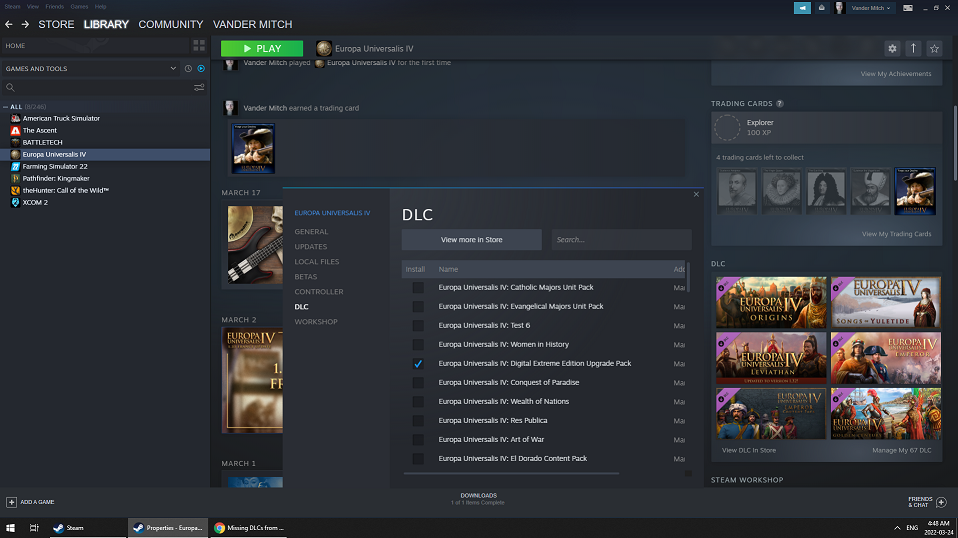The width and height of the screenshot is (958, 538).
Task: Open advanced filter settings icon
Action: coord(199,87)
